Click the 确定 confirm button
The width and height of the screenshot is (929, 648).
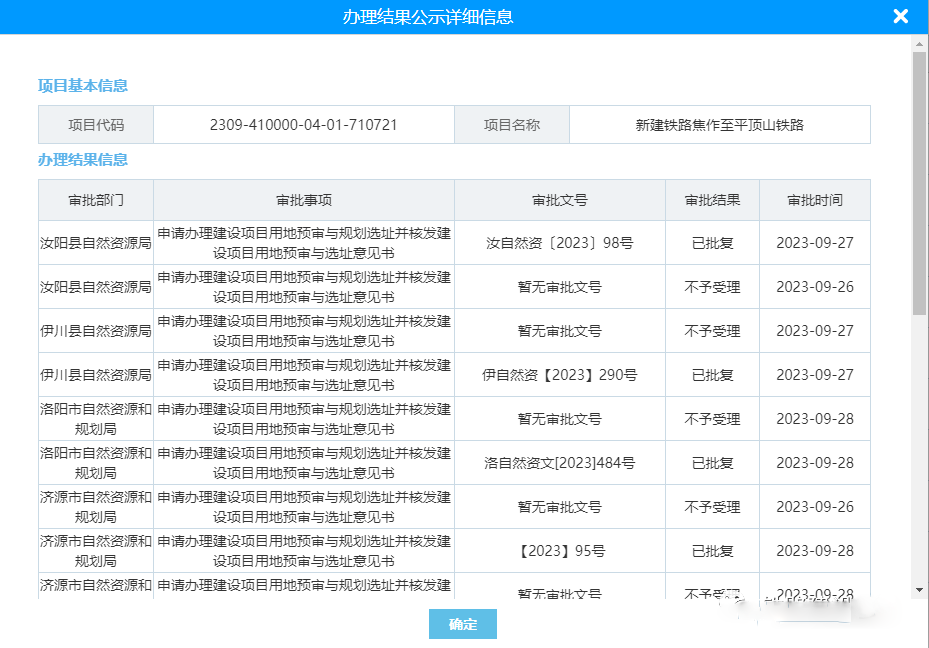(462, 624)
